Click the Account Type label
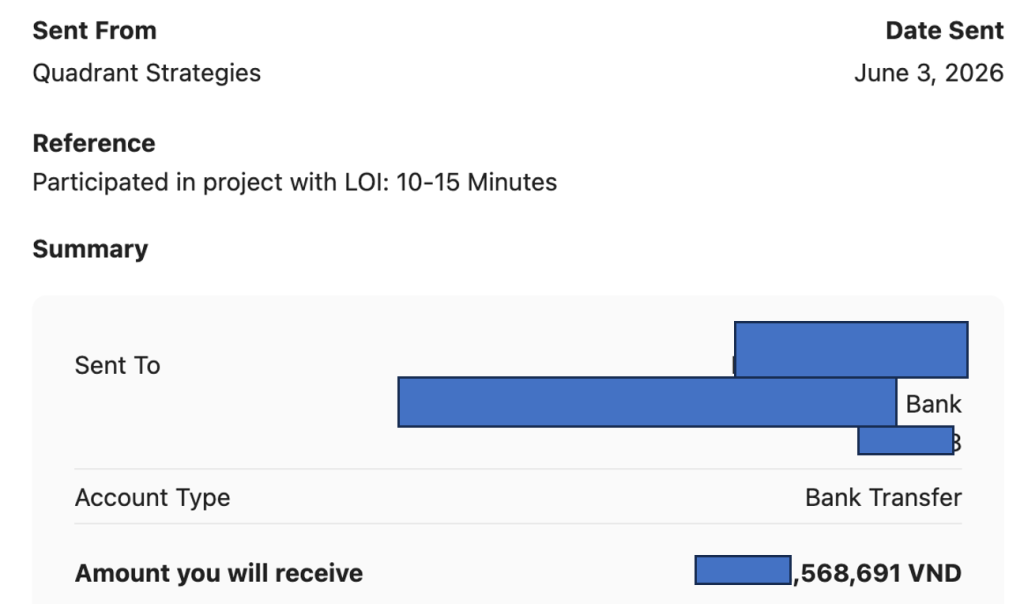The image size is (1024, 604). coord(153,498)
